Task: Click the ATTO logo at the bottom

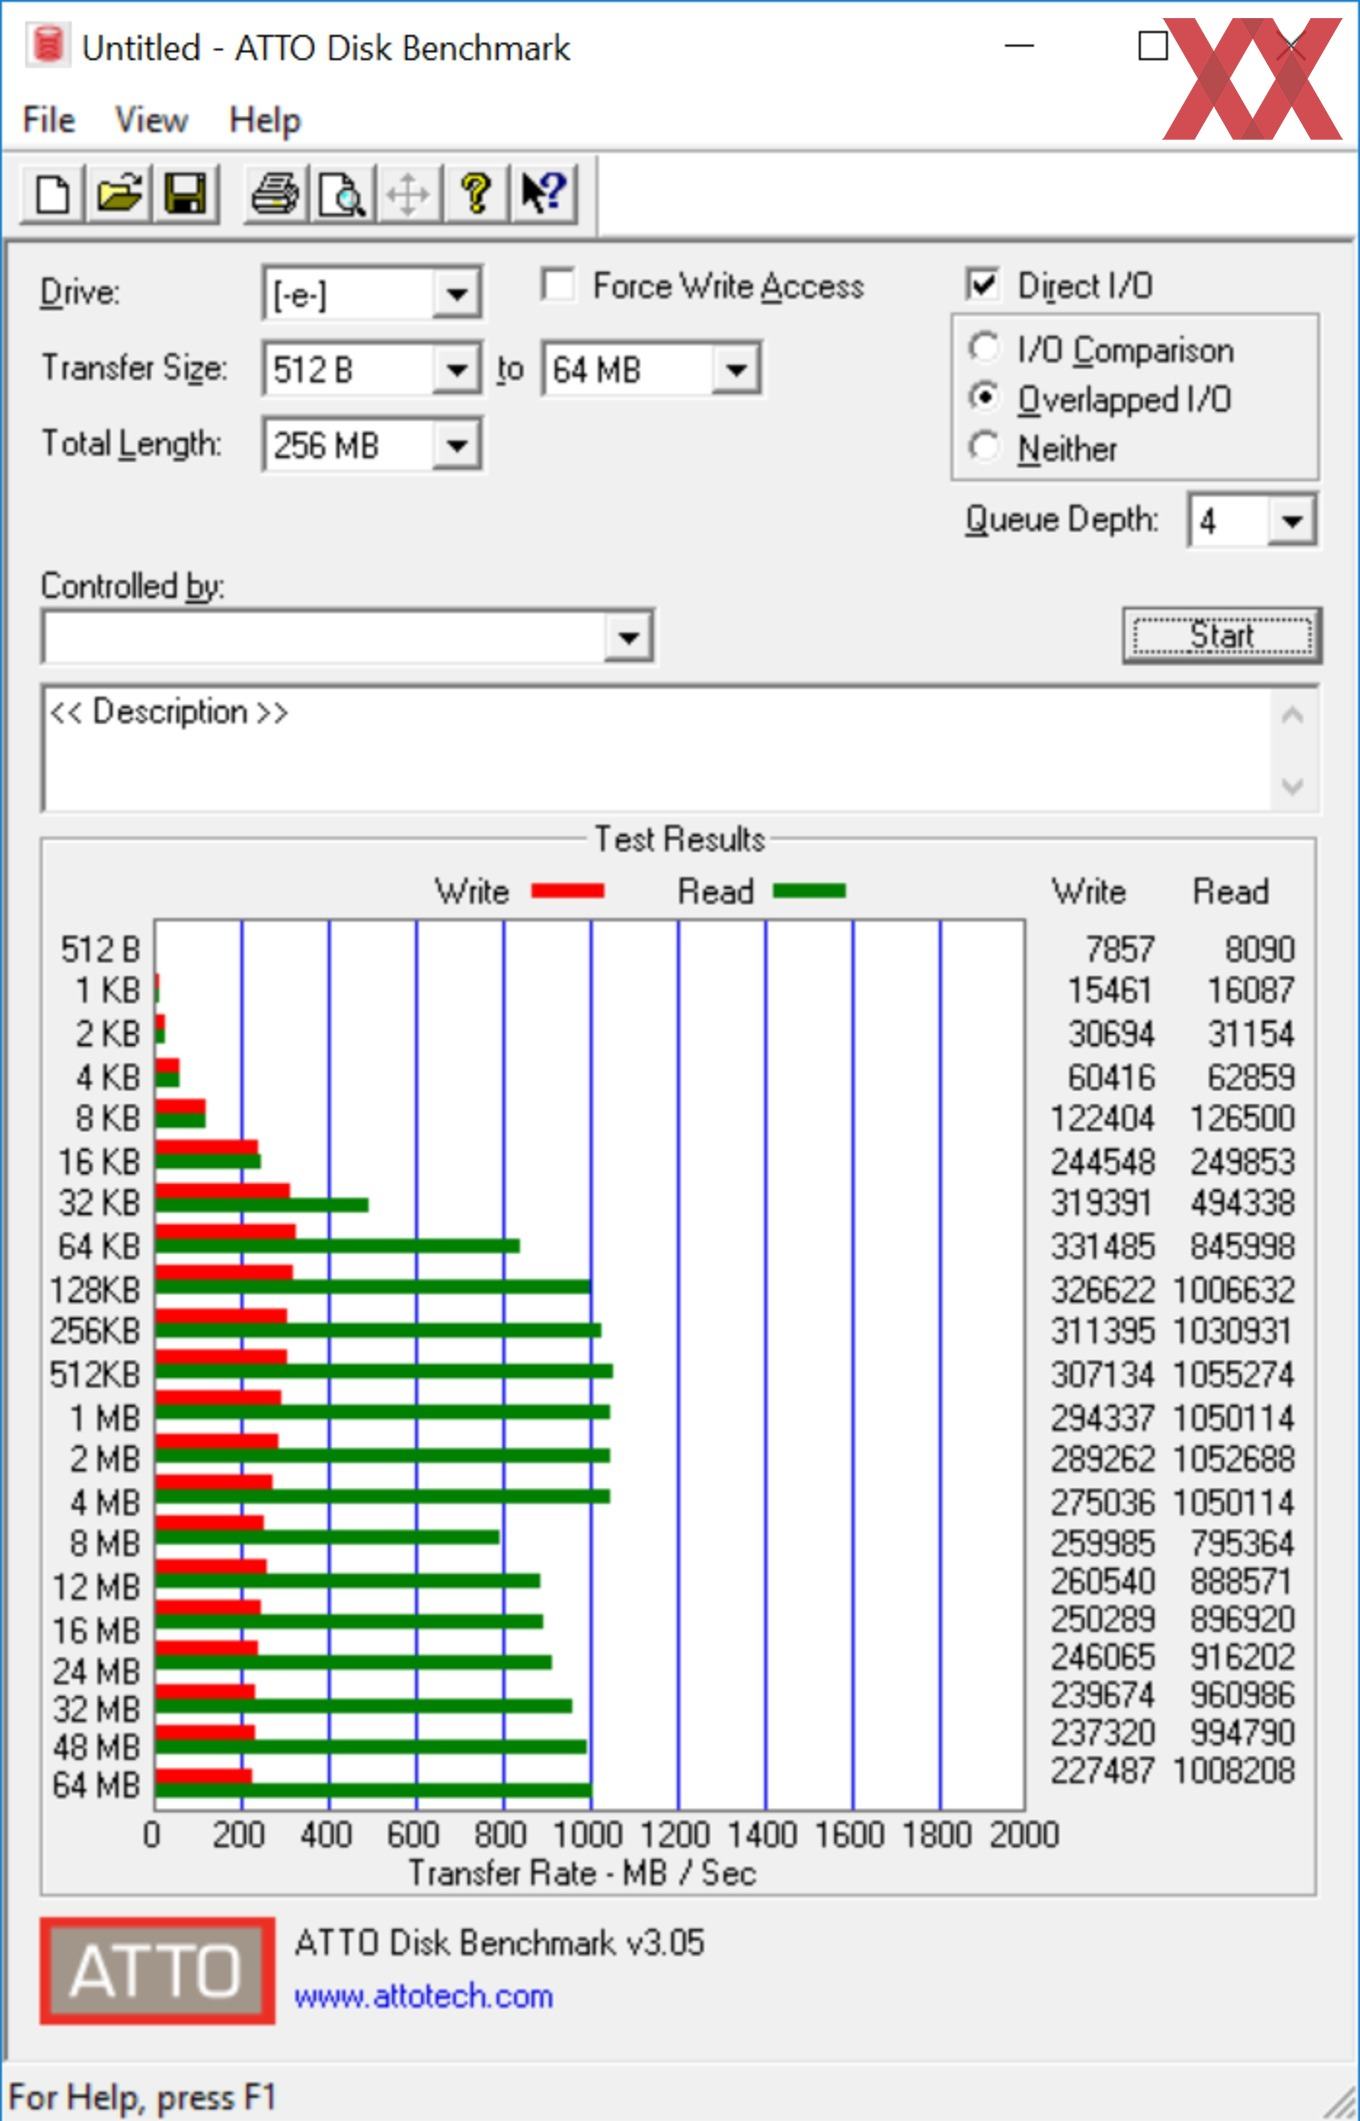Action: 157,1971
